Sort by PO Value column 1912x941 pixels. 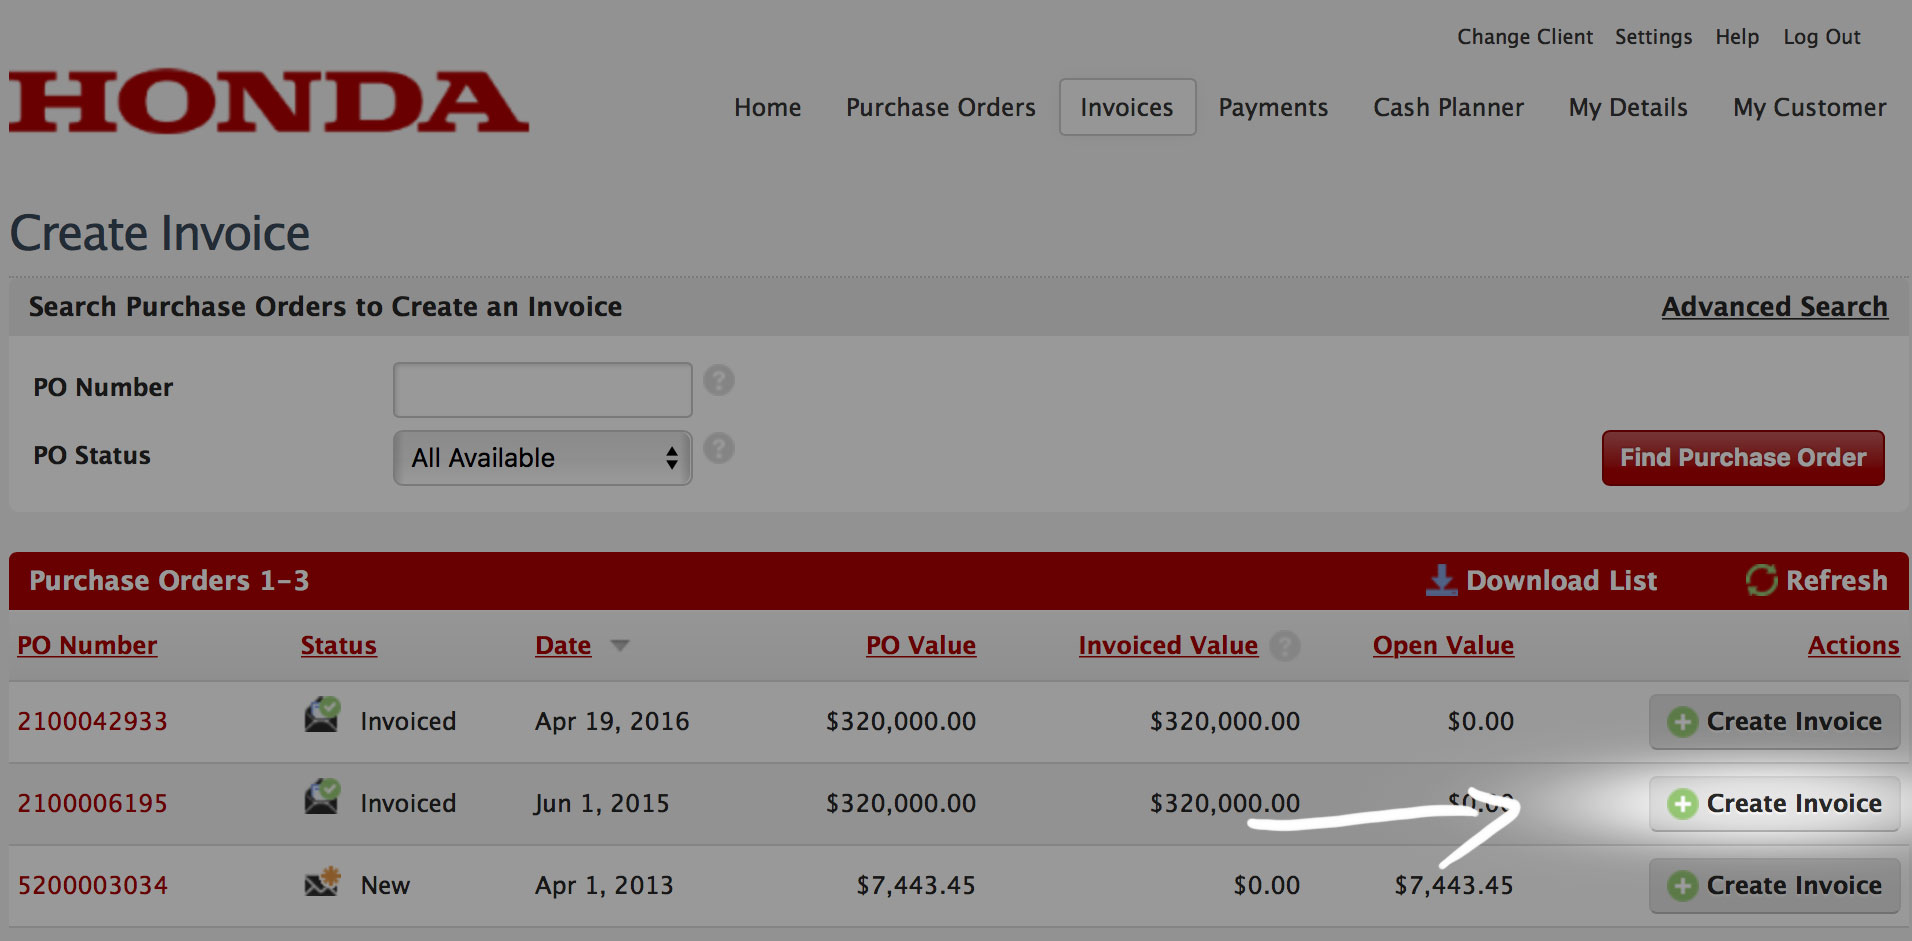coord(921,646)
